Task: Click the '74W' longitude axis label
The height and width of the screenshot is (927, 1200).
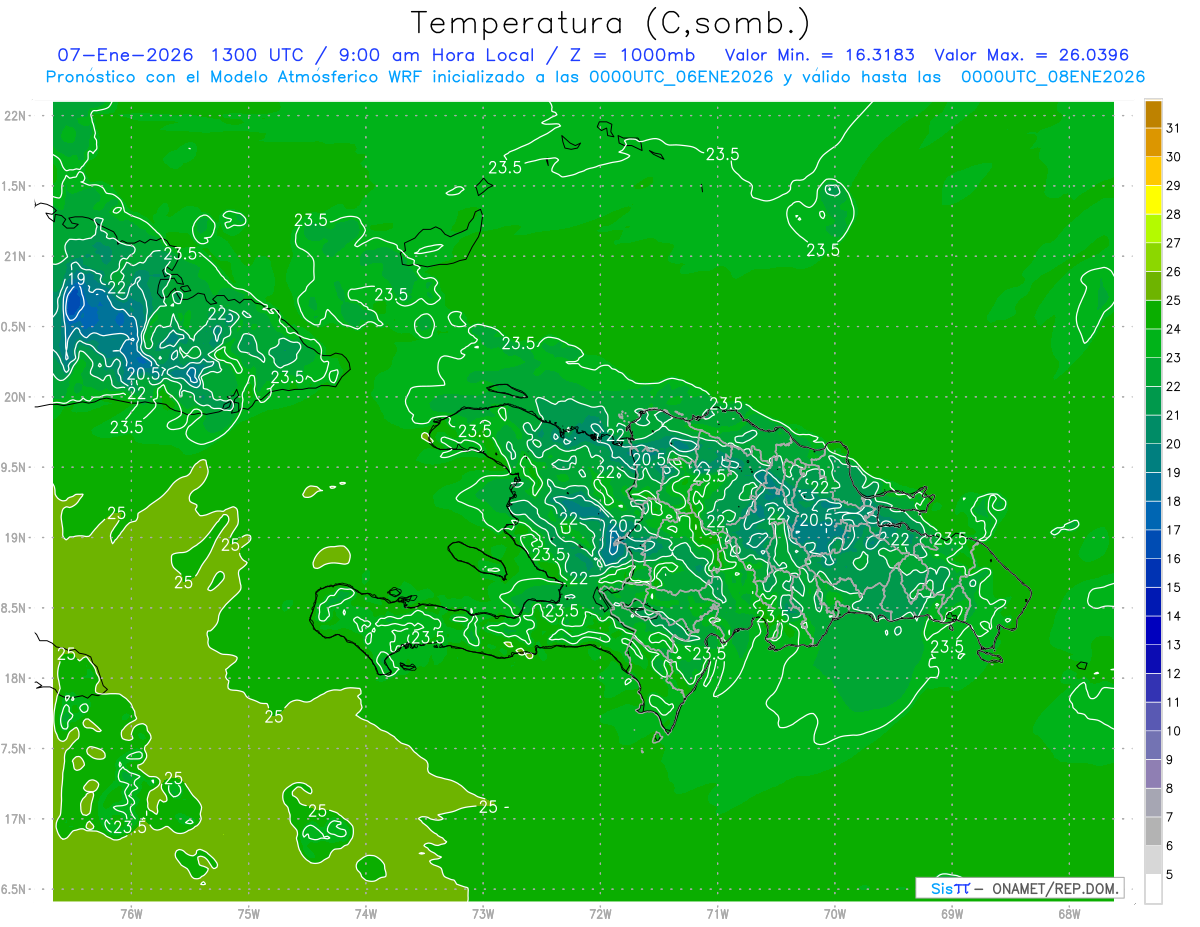Action: 366,914
